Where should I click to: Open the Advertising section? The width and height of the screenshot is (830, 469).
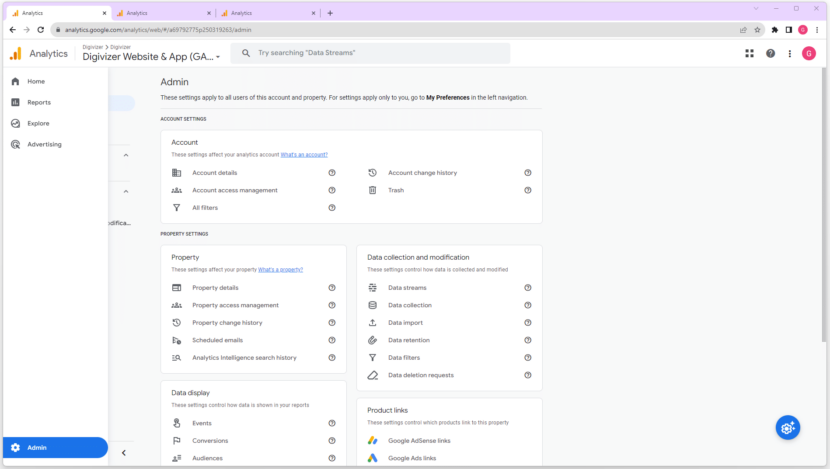pyautogui.click(x=44, y=144)
